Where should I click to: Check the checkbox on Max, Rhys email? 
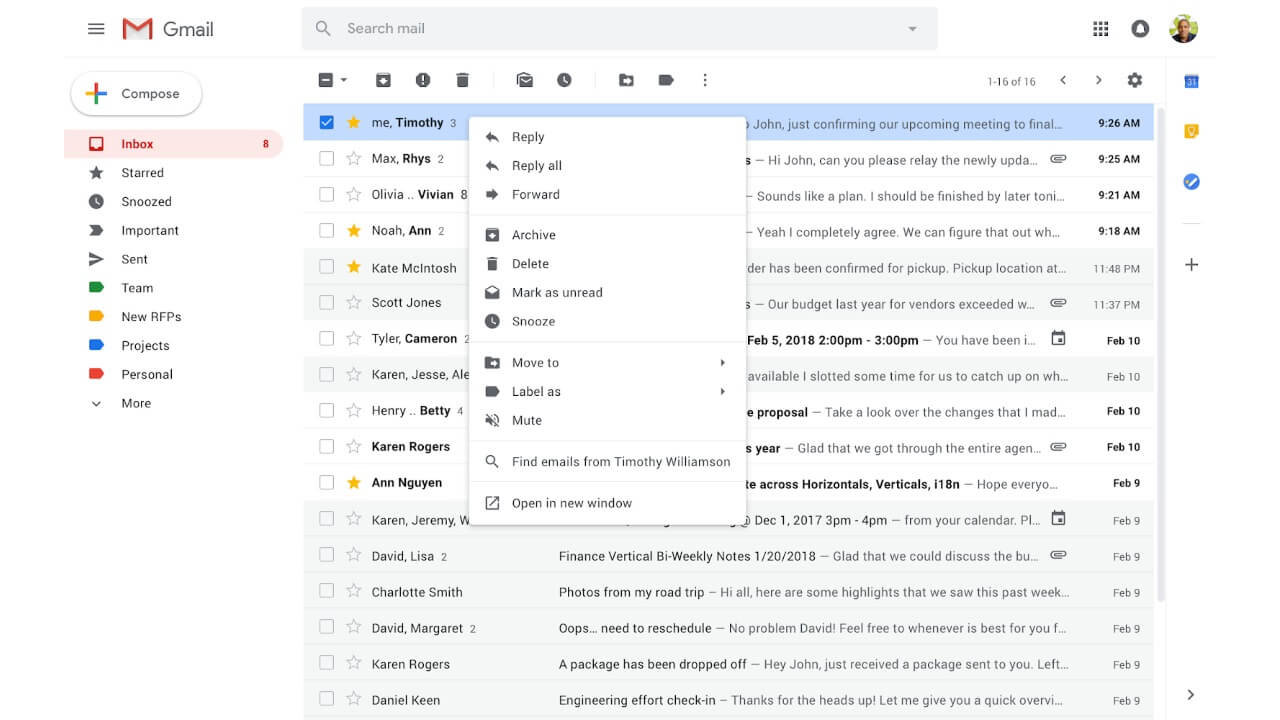[326, 158]
